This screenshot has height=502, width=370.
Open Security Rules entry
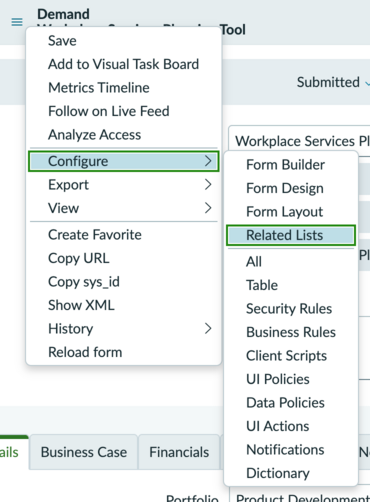point(291,309)
